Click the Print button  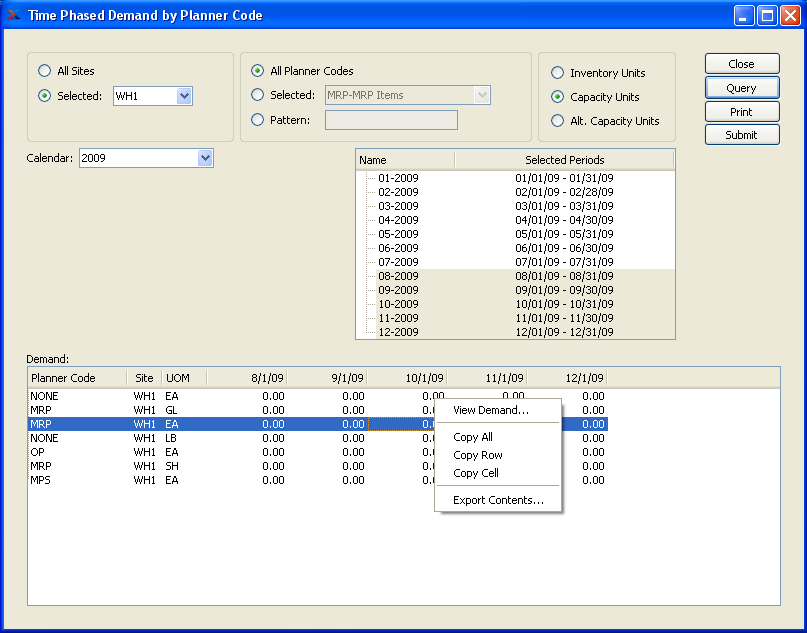(741, 112)
